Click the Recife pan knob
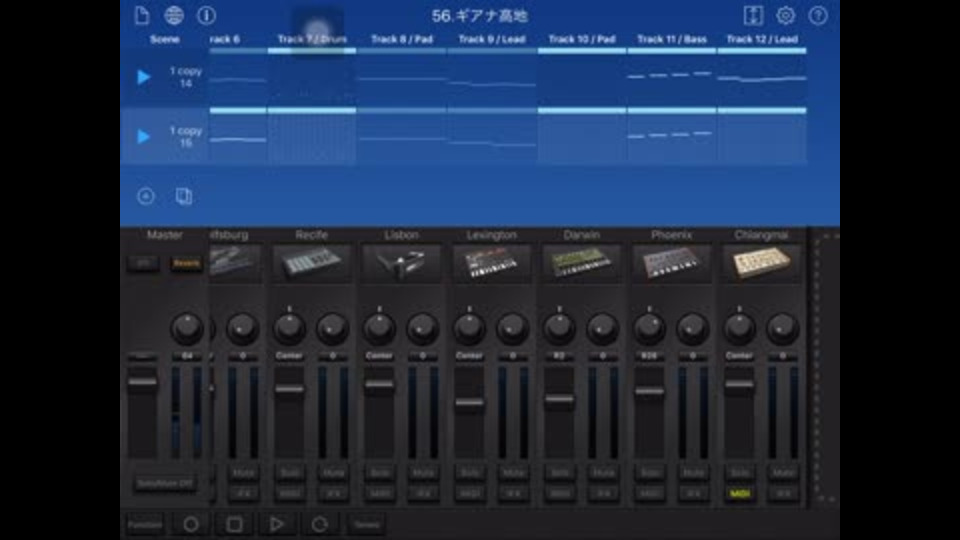The width and height of the screenshot is (960, 540). point(289,329)
